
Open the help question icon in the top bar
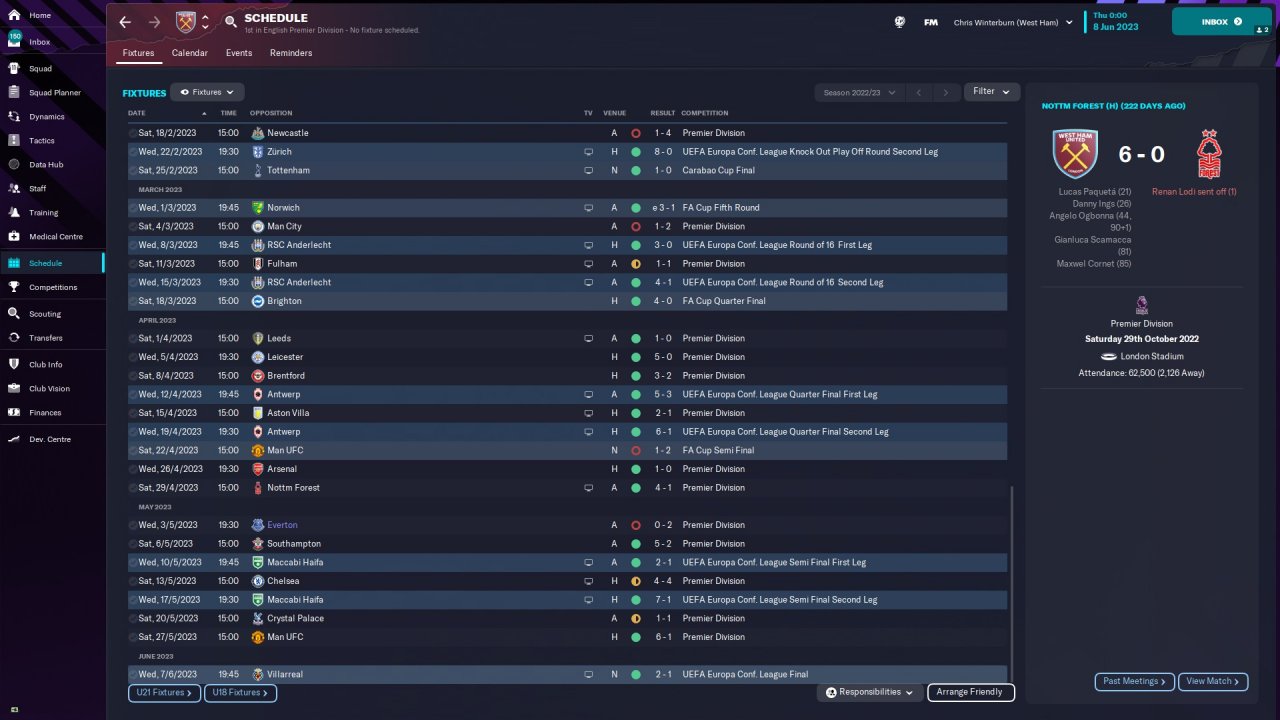click(x=900, y=22)
